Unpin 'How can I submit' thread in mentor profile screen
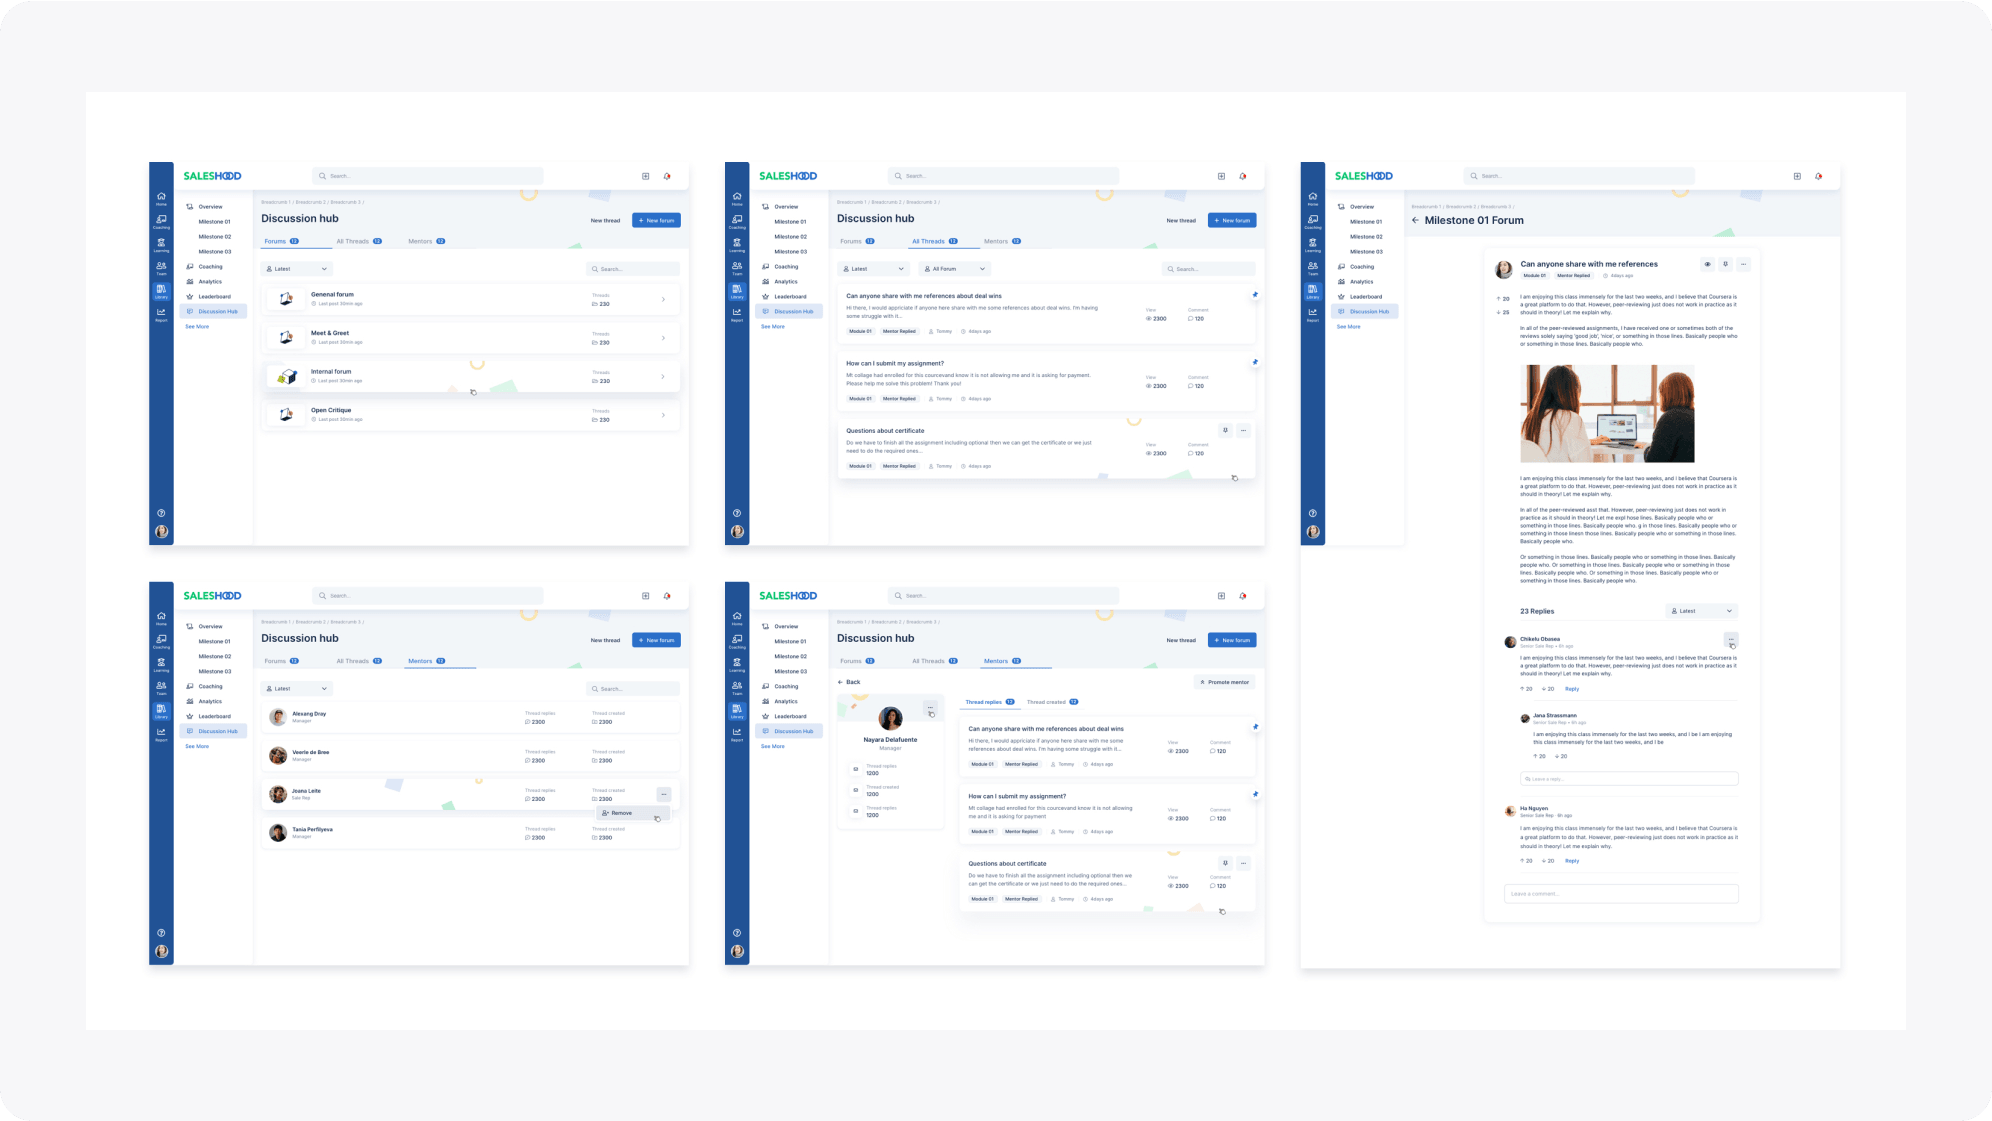Screen dimensions: 1992x1121 click(x=1255, y=794)
